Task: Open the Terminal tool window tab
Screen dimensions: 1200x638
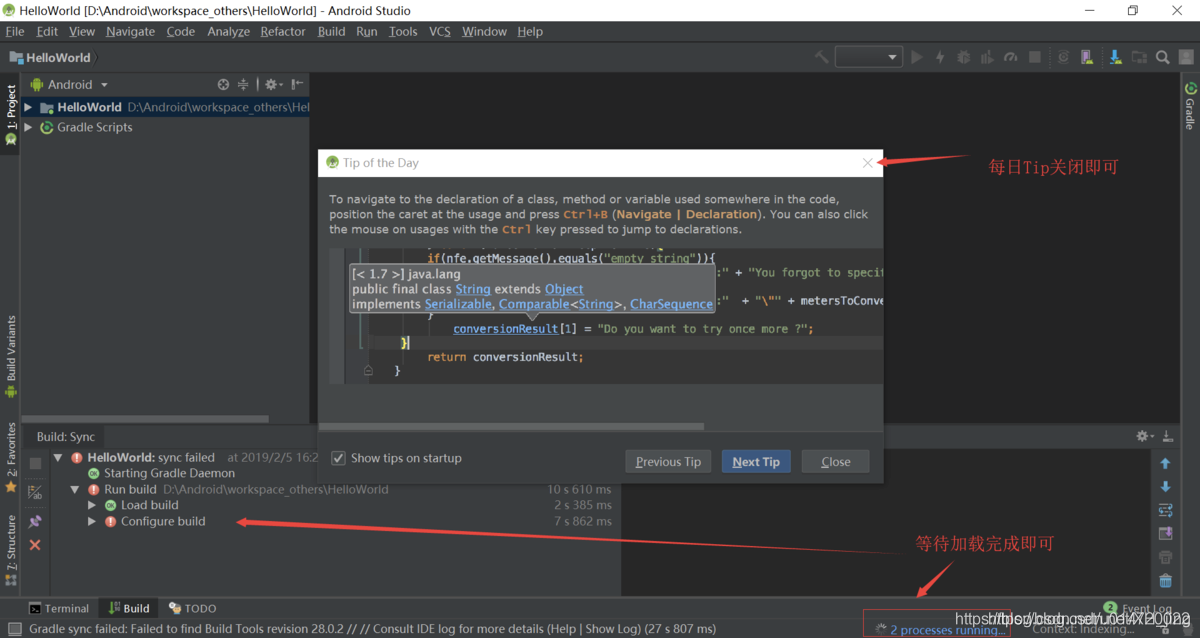Action: 59,608
